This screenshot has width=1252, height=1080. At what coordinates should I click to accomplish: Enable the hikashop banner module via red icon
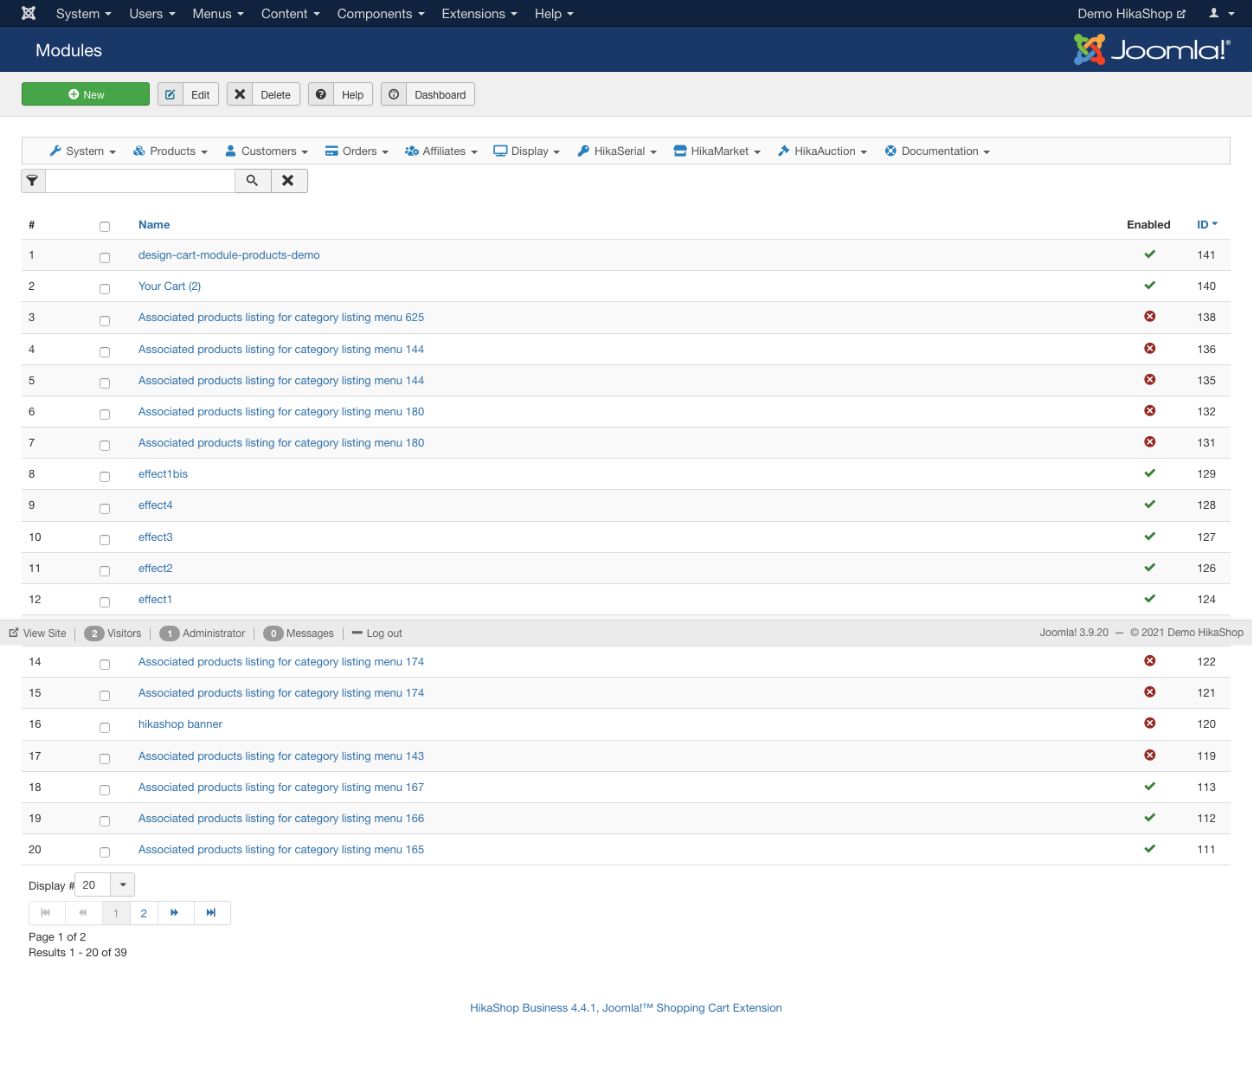pos(1149,724)
